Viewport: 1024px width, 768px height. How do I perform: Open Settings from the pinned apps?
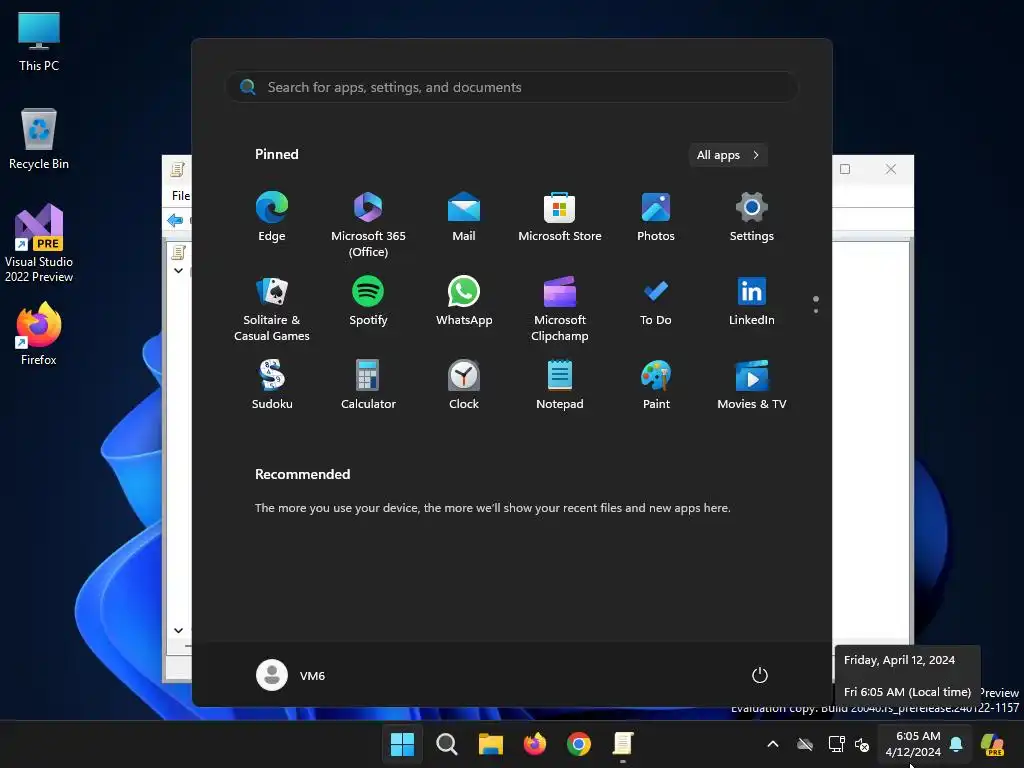tap(752, 217)
